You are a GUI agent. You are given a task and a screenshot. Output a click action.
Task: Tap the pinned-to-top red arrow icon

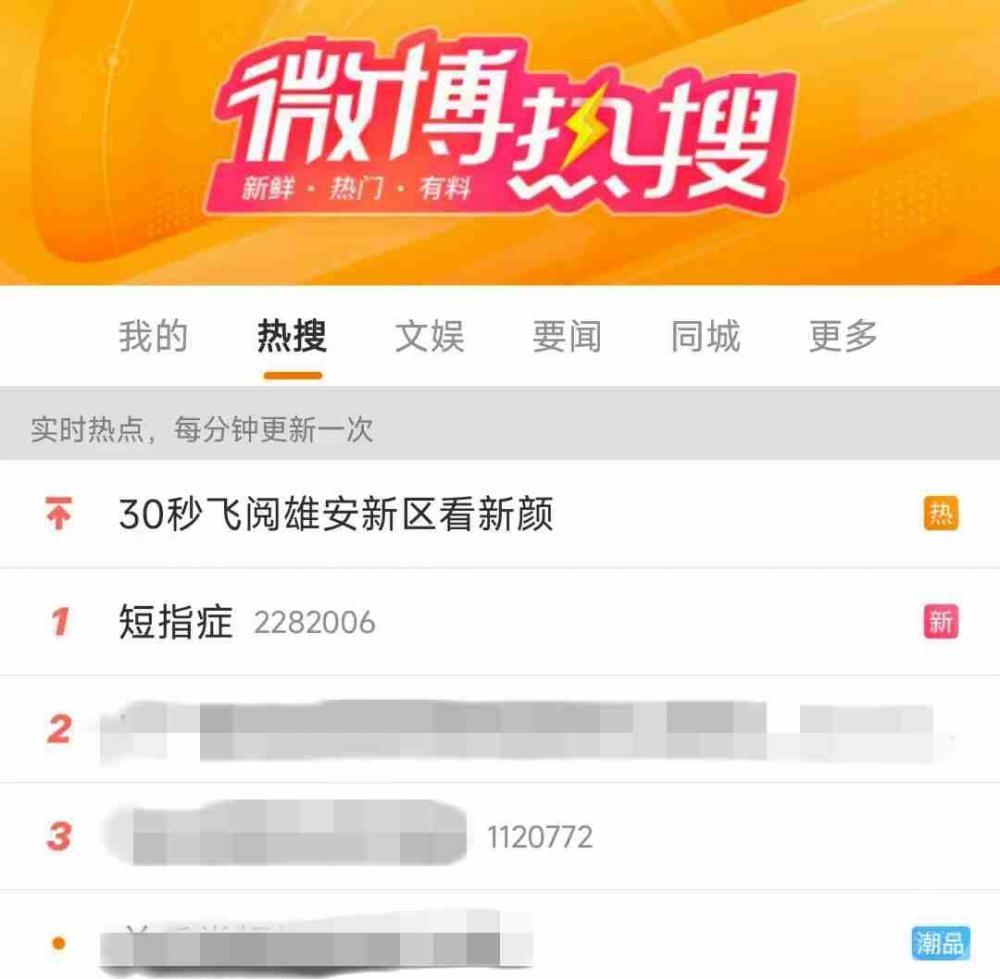pyautogui.click(x=59, y=513)
